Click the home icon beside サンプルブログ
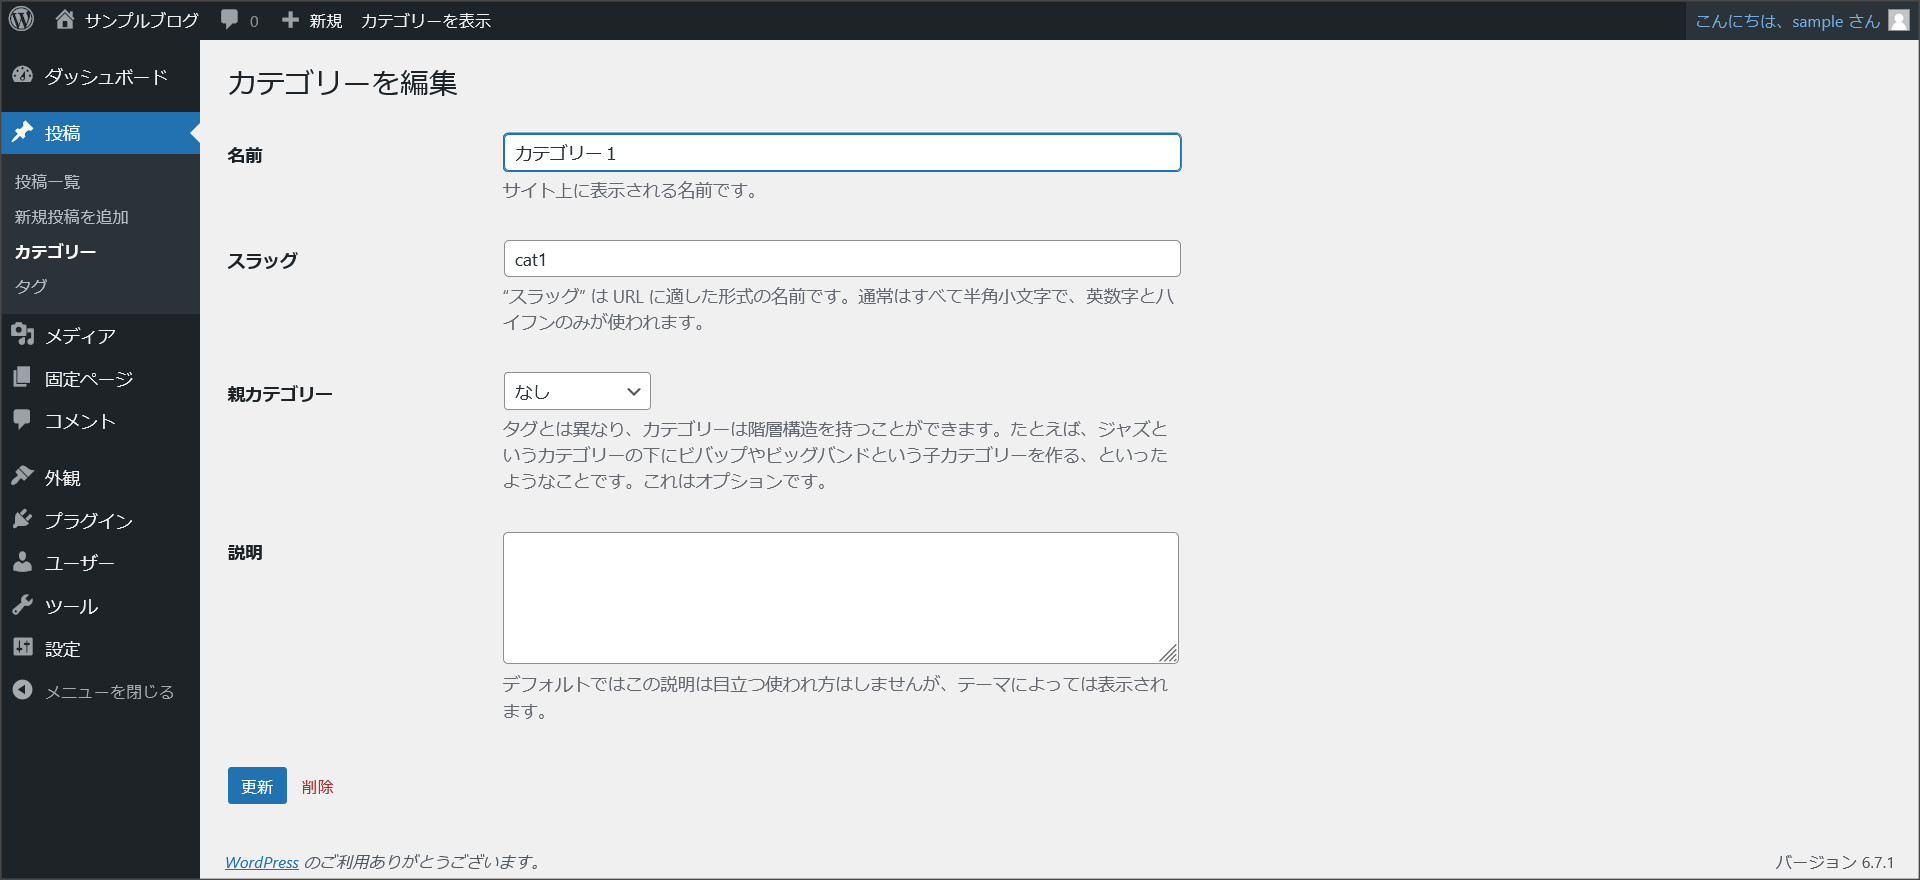 (65, 19)
